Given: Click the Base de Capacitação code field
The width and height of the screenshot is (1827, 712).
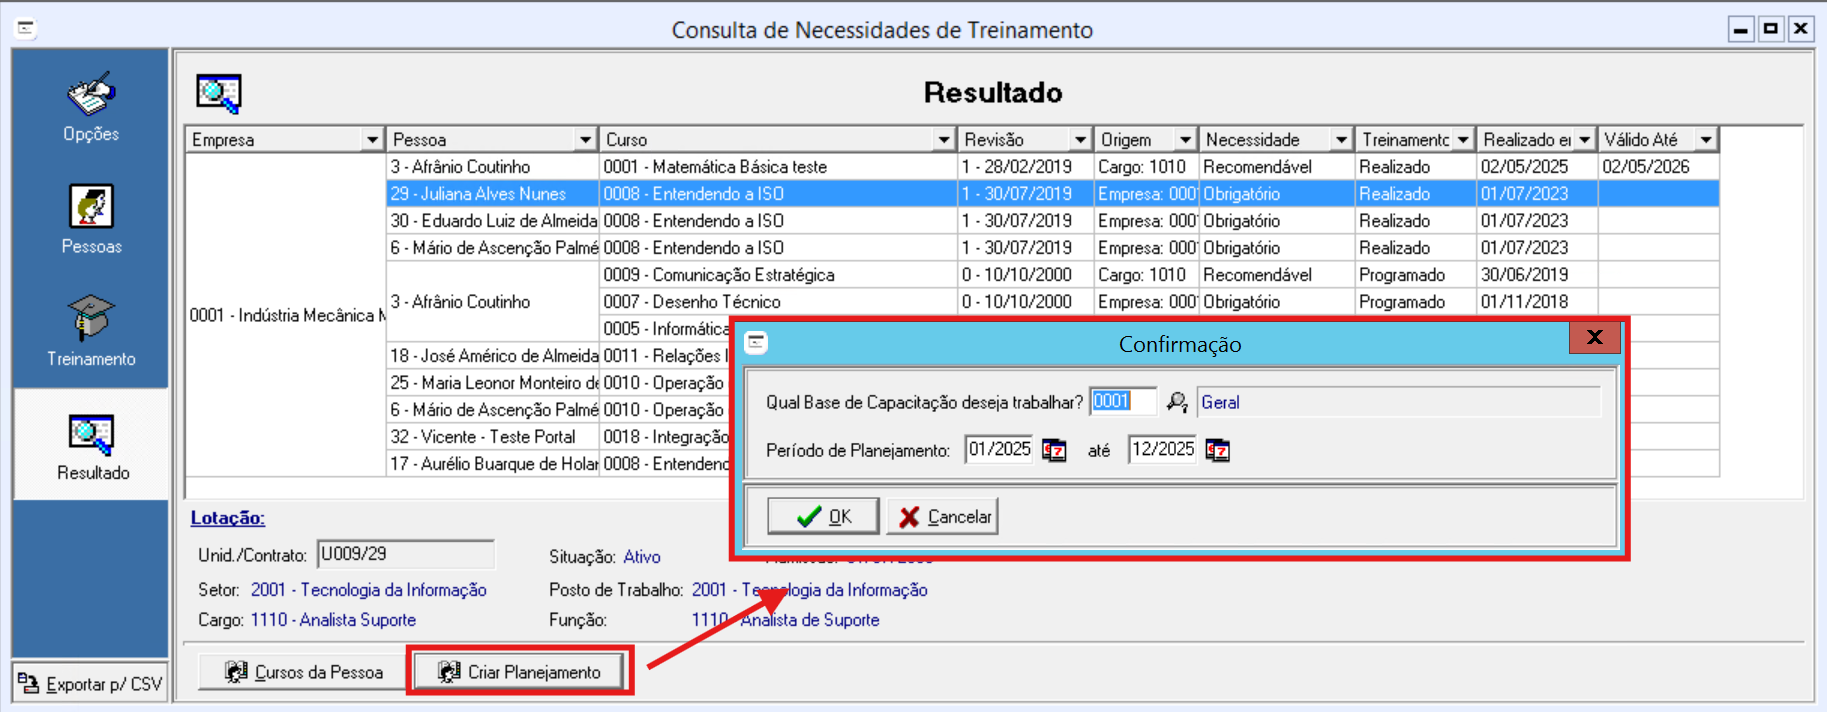Looking at the screenshot, I should (x=1122, y=402).
